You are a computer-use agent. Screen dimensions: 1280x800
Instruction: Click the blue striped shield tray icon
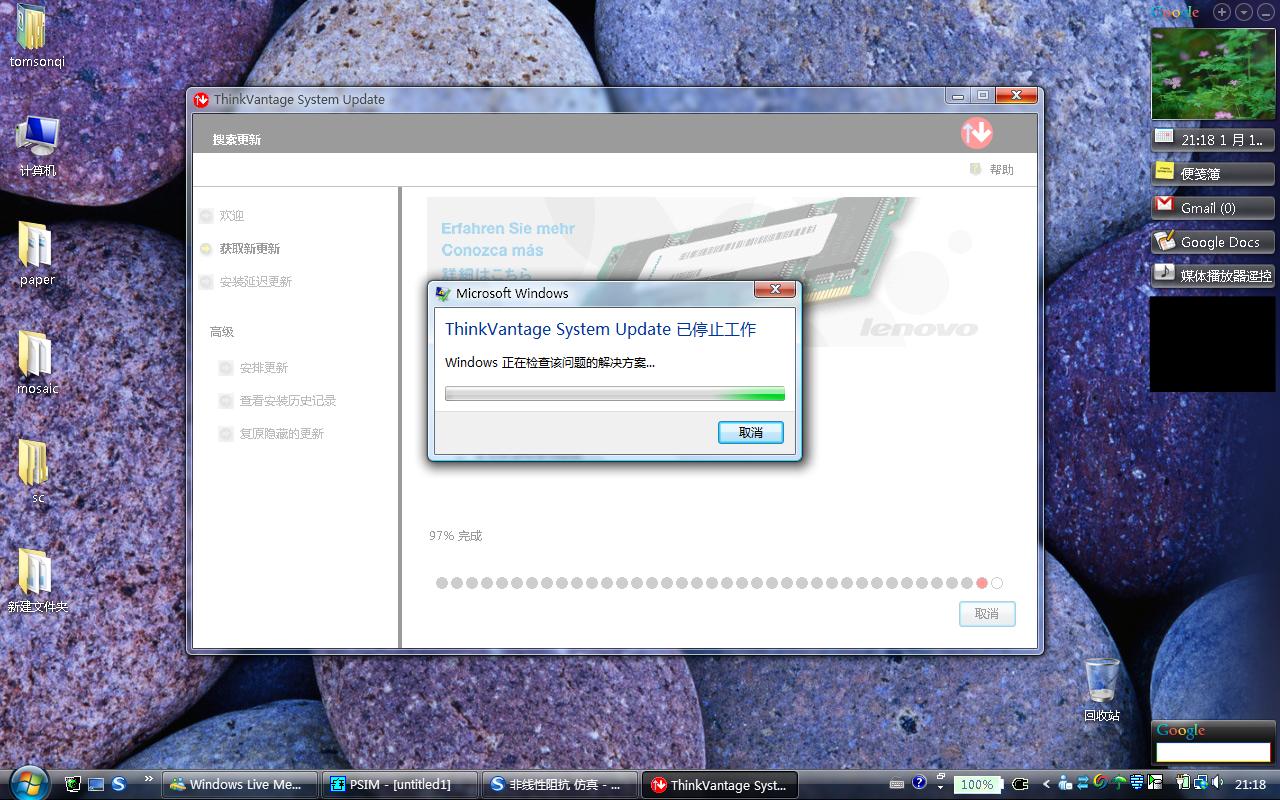[x=1137, y=784]
